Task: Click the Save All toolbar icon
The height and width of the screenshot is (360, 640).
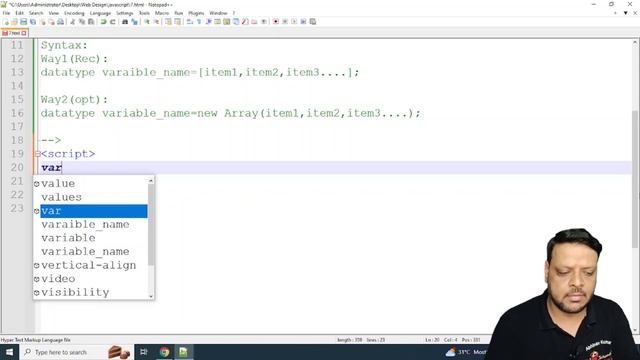Action: click(x=33, y=22)
